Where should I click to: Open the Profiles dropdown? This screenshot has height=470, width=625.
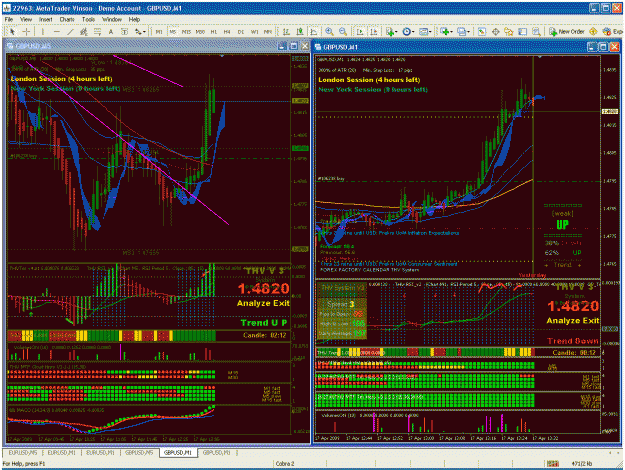[x=463, y=31]
